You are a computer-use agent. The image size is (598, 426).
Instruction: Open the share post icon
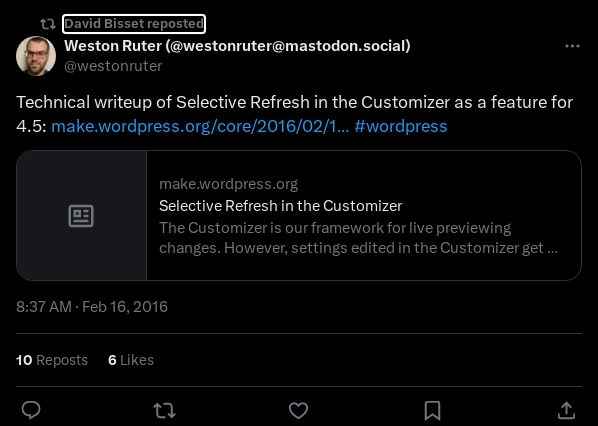(566, 410)
